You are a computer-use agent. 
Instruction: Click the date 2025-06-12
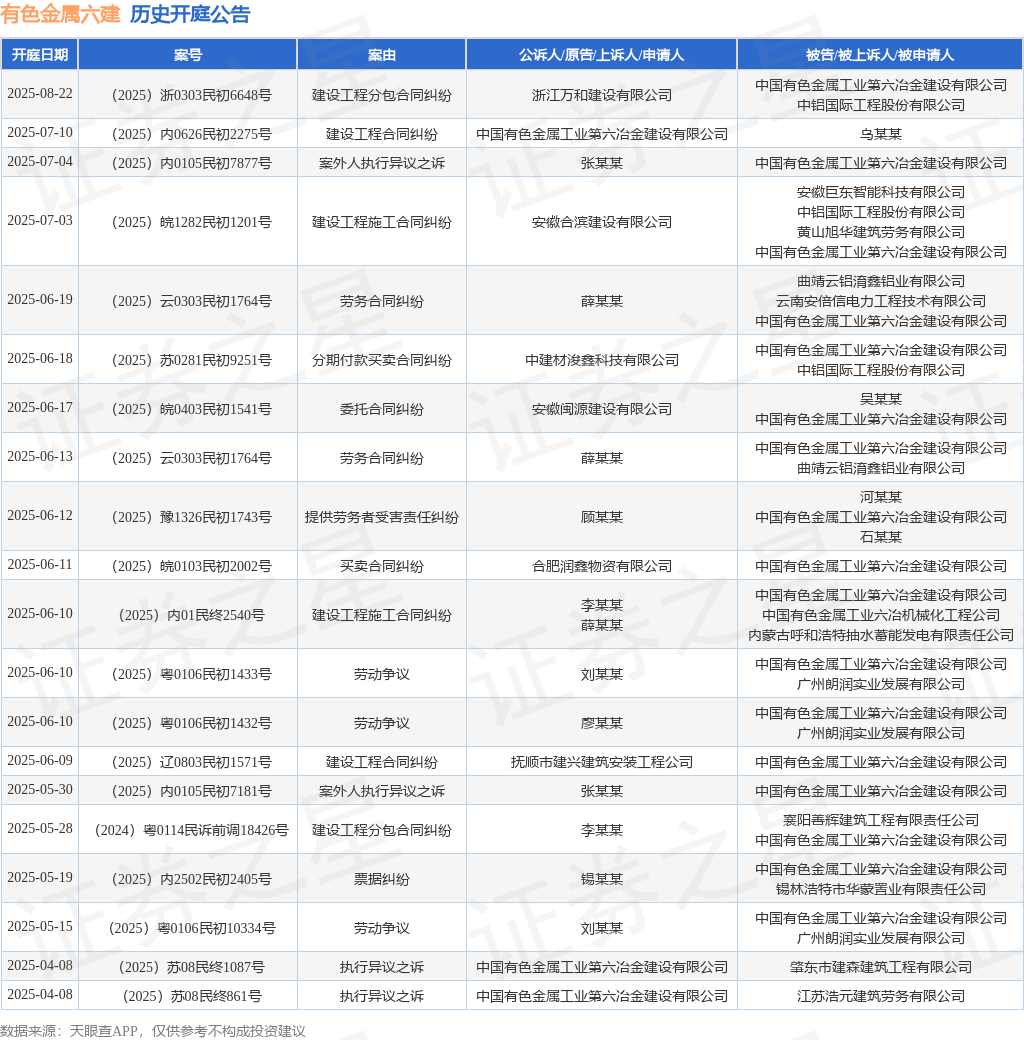click(40, 516)
